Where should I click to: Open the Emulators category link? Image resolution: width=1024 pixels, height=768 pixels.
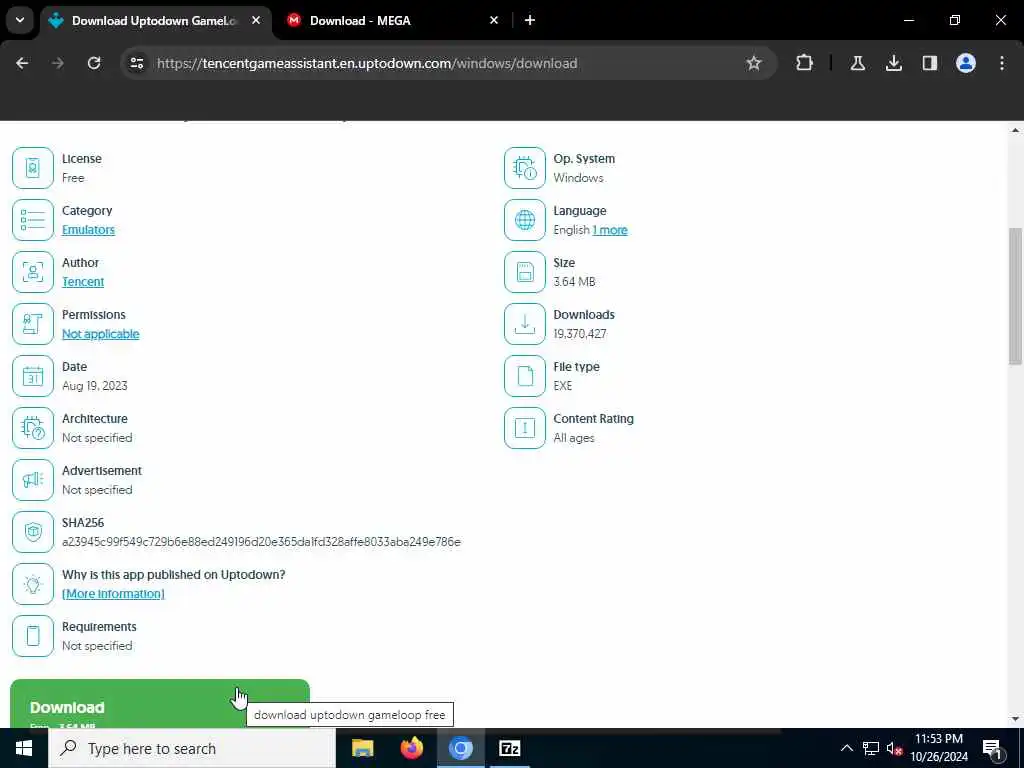88,230
